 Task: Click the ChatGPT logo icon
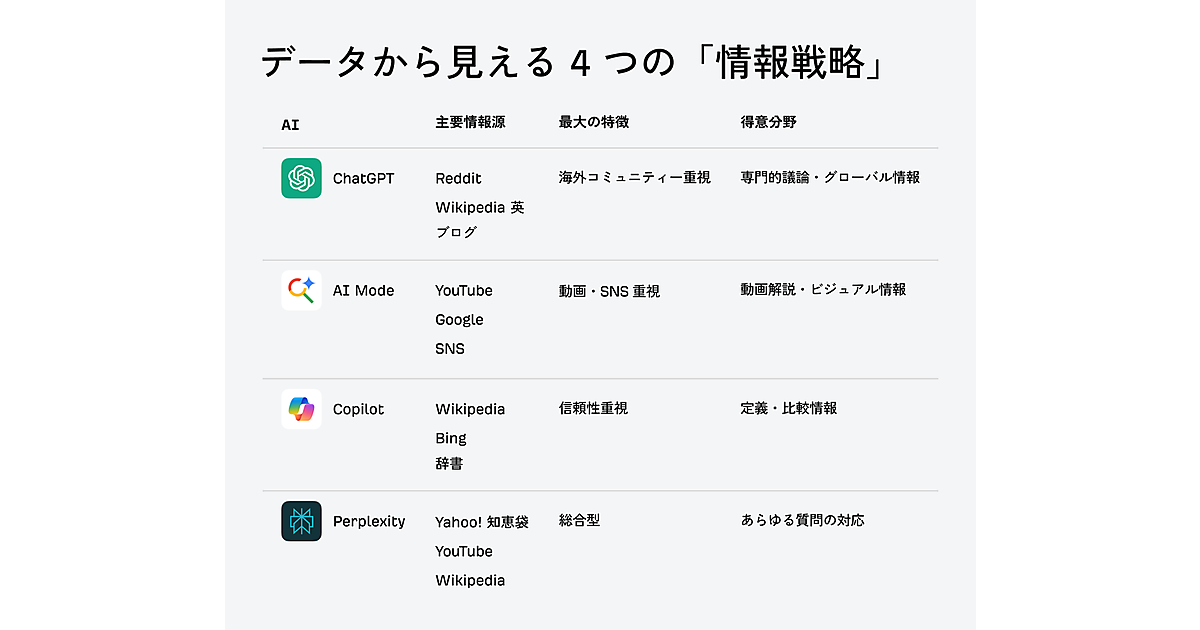click(301, 178)
